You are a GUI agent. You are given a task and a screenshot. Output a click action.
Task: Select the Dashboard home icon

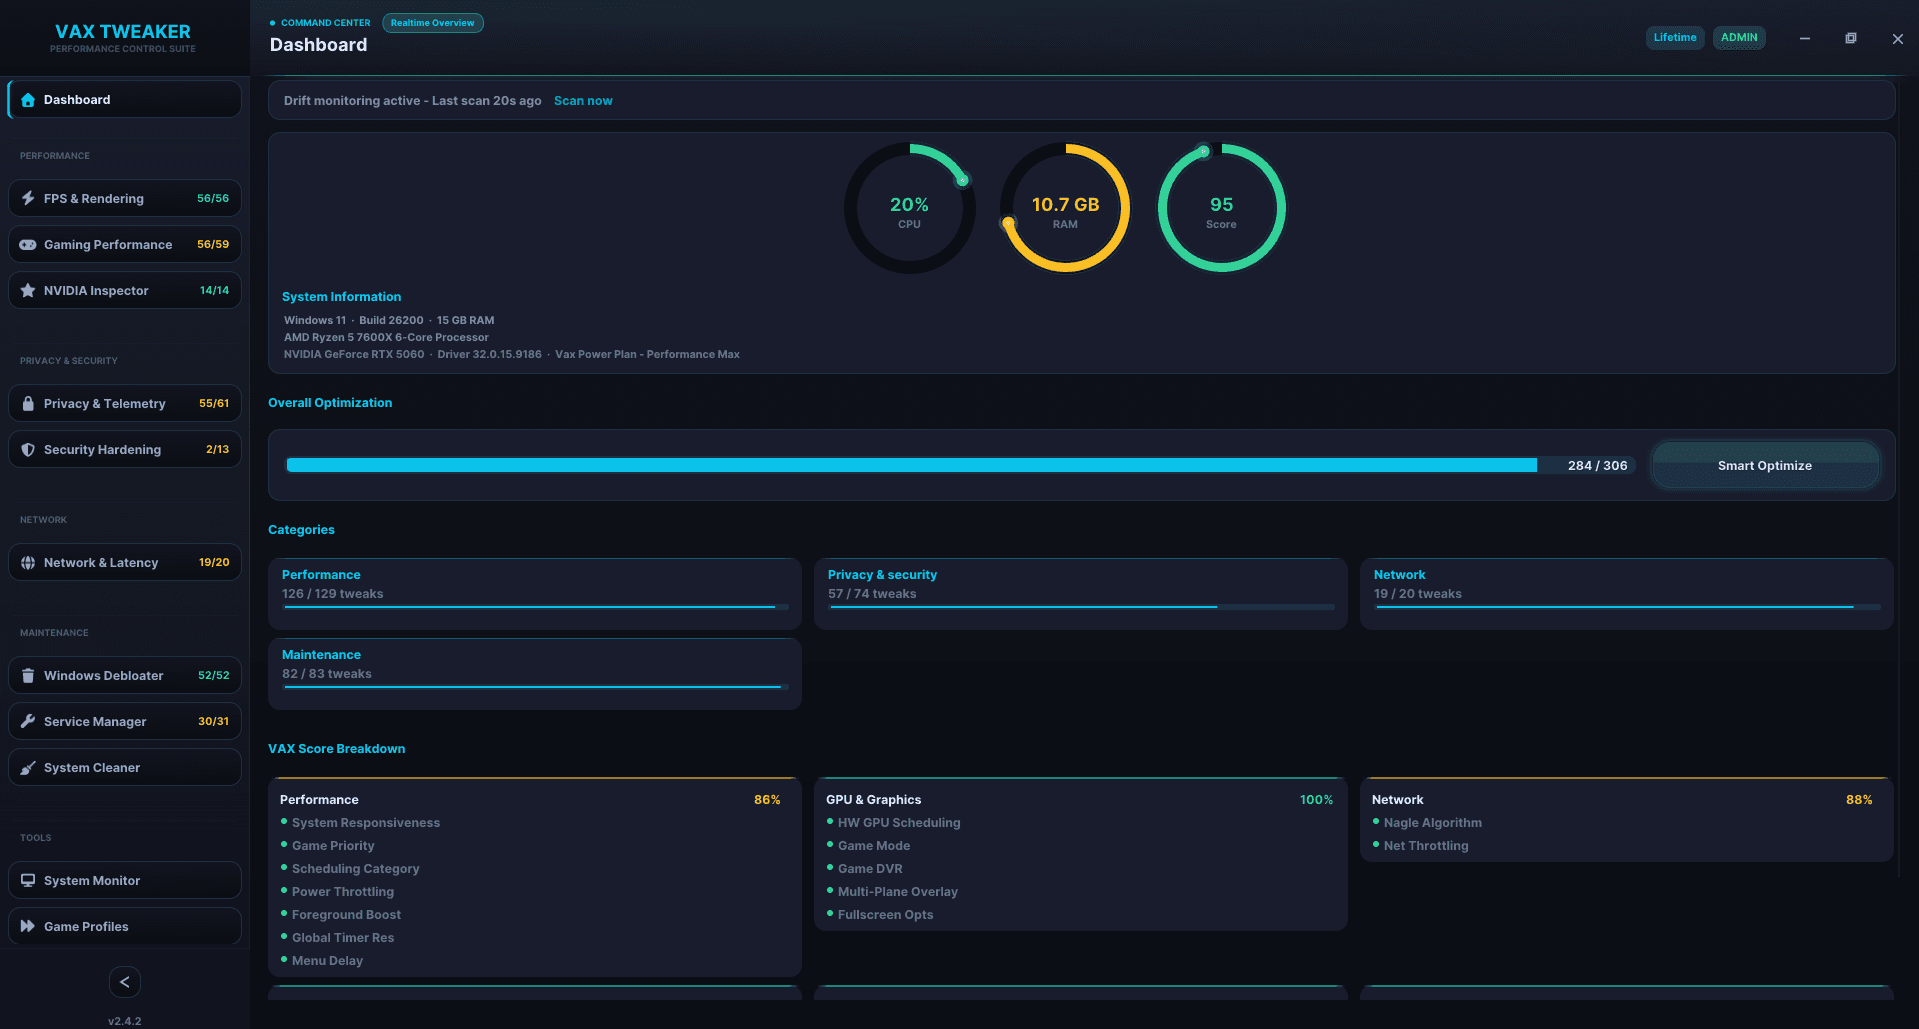click(x=27, y=99)
